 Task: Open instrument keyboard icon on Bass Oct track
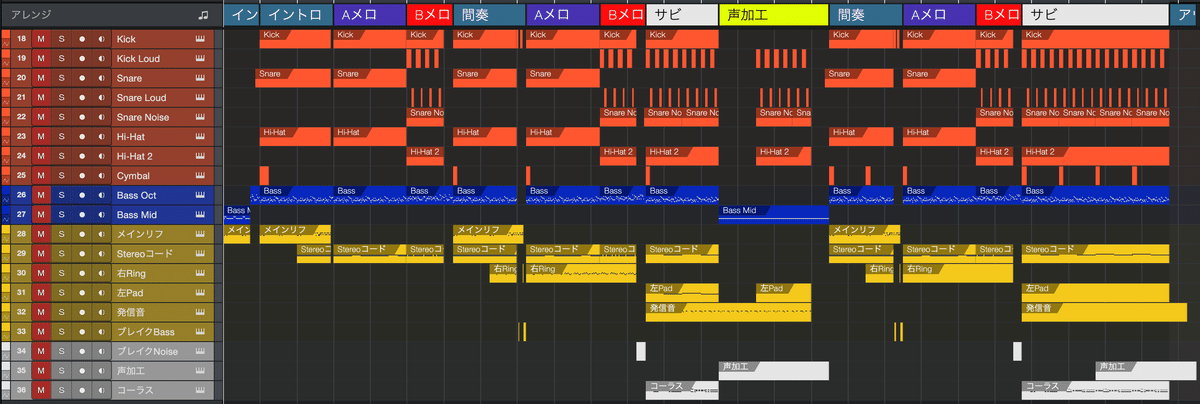pos(199,195)
